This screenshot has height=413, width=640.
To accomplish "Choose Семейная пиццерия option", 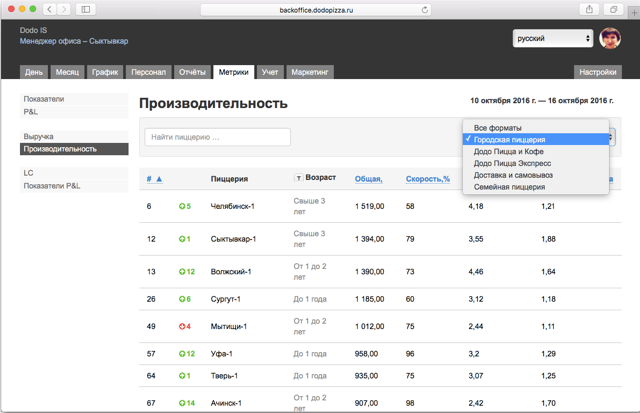I will 536,187.
